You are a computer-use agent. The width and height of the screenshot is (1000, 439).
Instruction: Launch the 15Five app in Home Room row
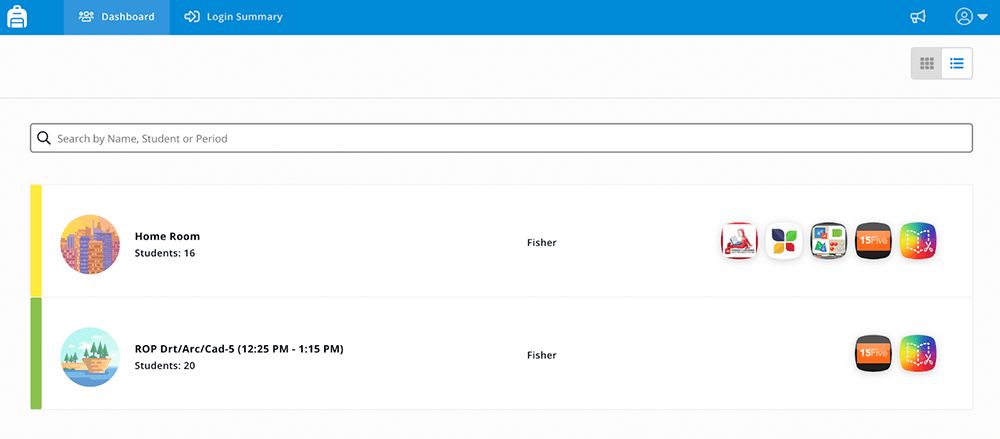click(874, 241)
